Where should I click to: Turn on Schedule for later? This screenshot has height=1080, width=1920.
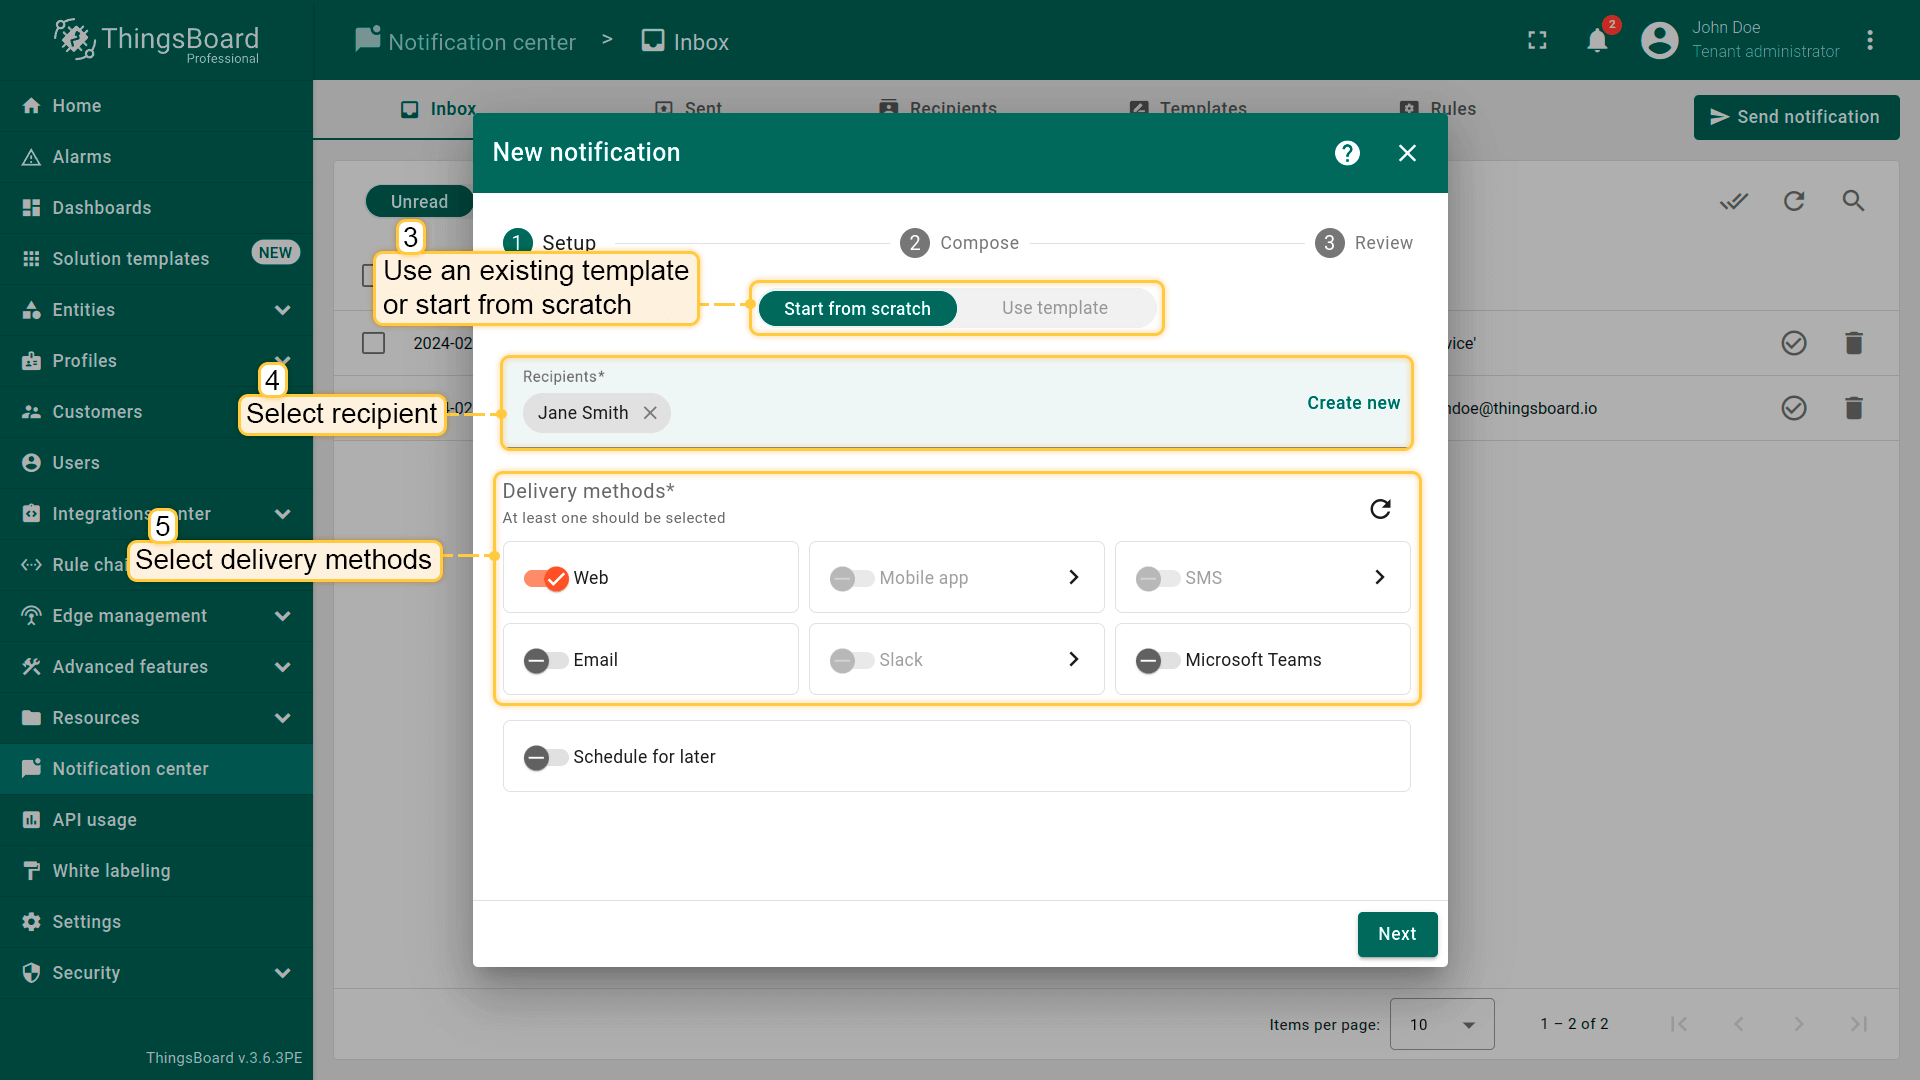click(x=546, y=757)
